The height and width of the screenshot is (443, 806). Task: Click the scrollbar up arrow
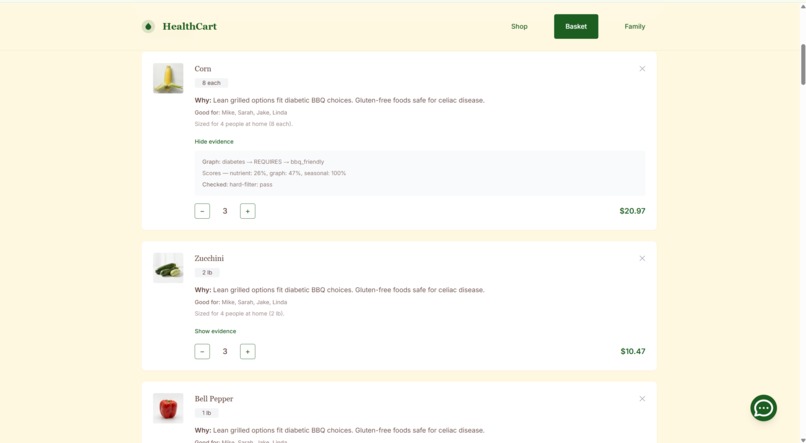tap(803, 6)
